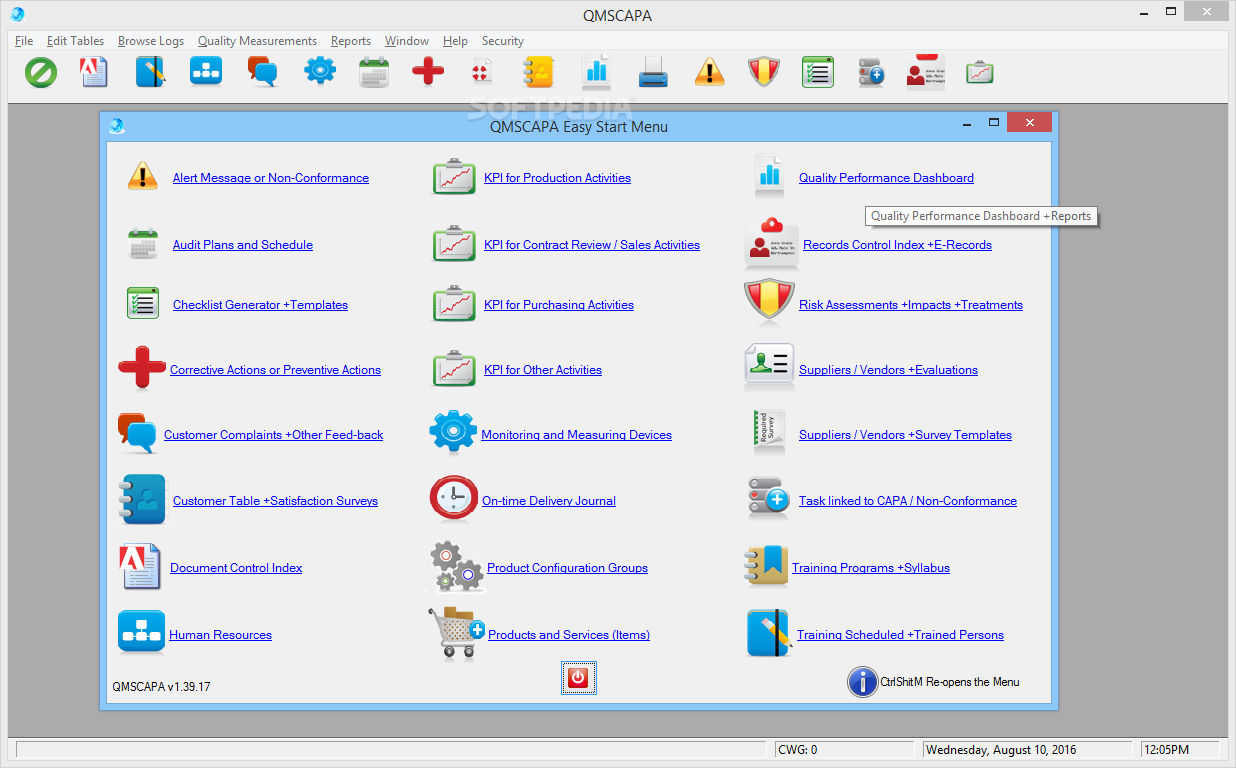Open the Human Resources link

220,635
